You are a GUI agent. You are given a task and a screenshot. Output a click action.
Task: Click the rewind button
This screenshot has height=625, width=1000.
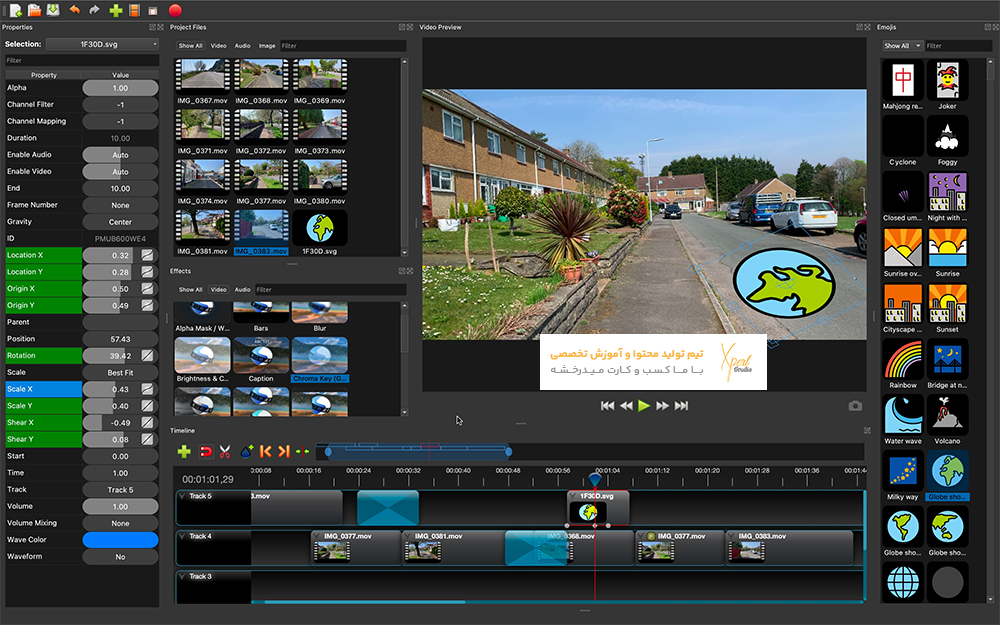(x=626, y=406)
